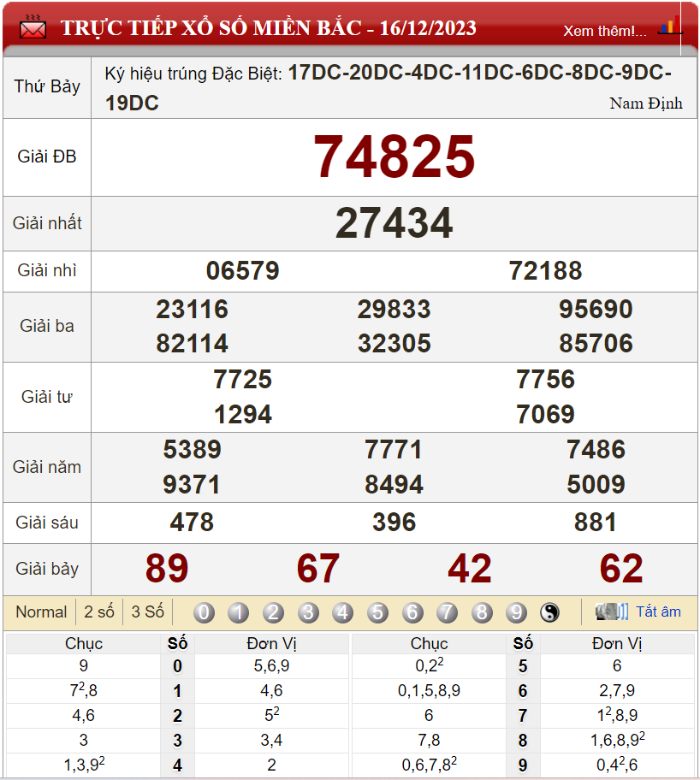Image resolution: width=700 pixels, height=780 pixels.
Task: Click the special codes text 17DC-20DC-4DC
Action: click(375, 73)
